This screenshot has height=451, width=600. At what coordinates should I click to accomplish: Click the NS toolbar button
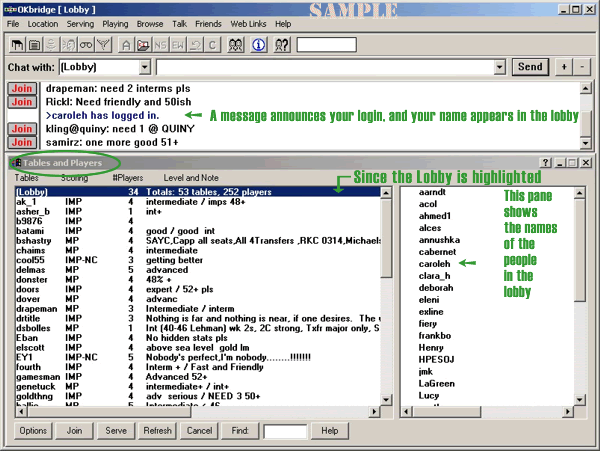[x=160, y=45]
